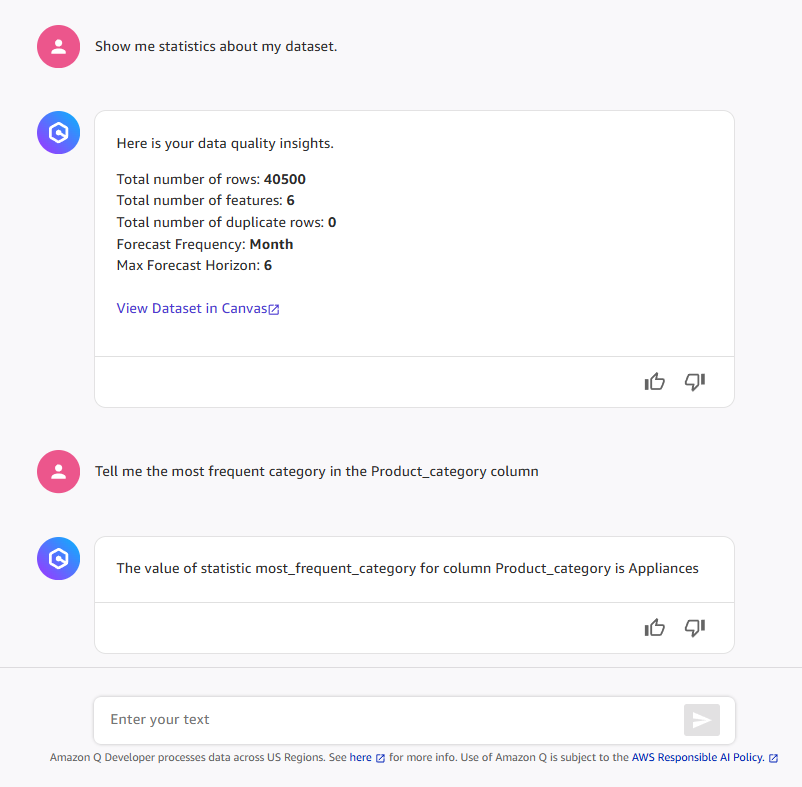The image size is (802, 787).
Task: Select the bold Month forecast frequency text
Action: click(270, 244)
